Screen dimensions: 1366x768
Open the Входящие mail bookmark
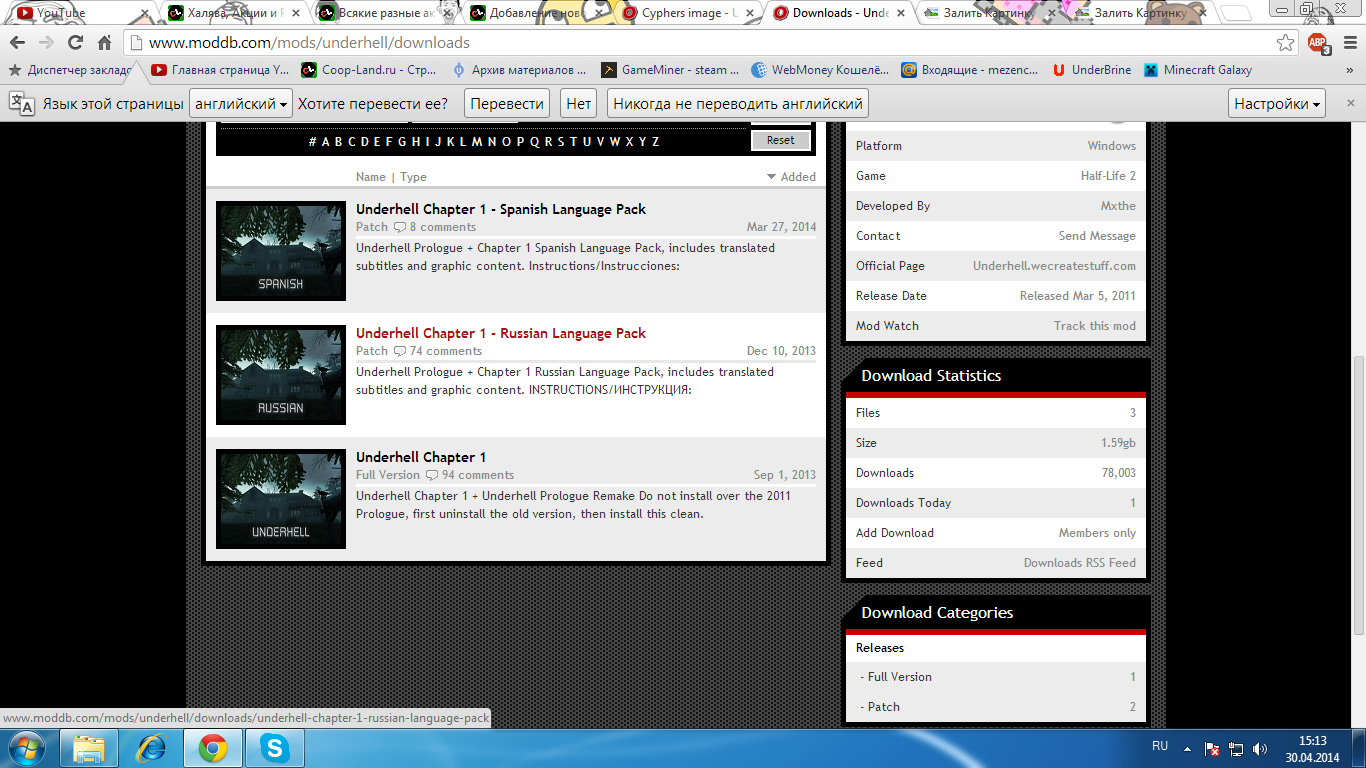(970, 70)
